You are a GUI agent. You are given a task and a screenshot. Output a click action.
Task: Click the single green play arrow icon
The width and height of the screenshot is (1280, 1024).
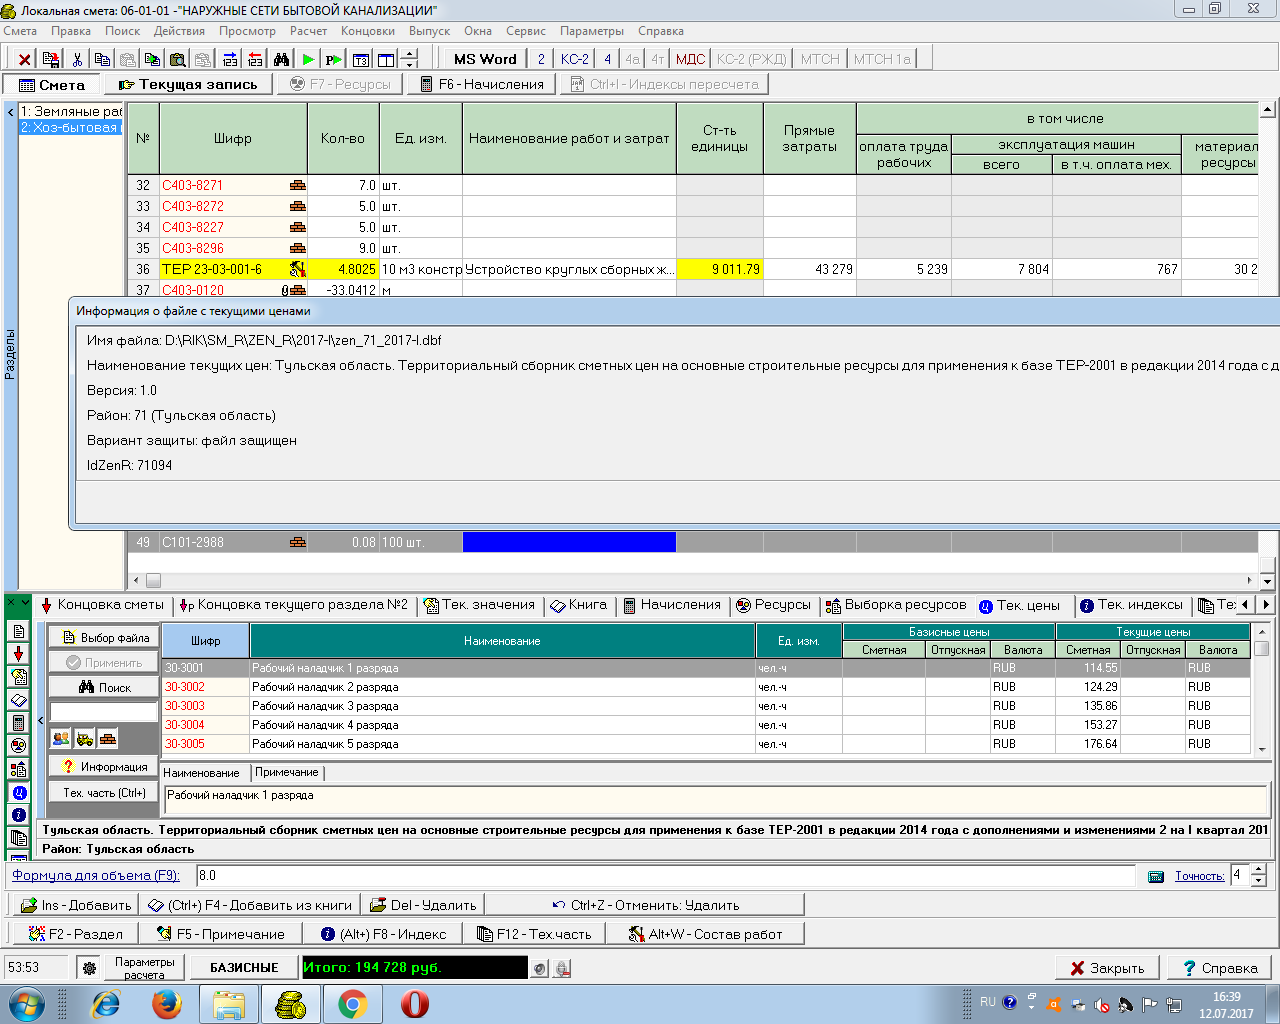308,60
